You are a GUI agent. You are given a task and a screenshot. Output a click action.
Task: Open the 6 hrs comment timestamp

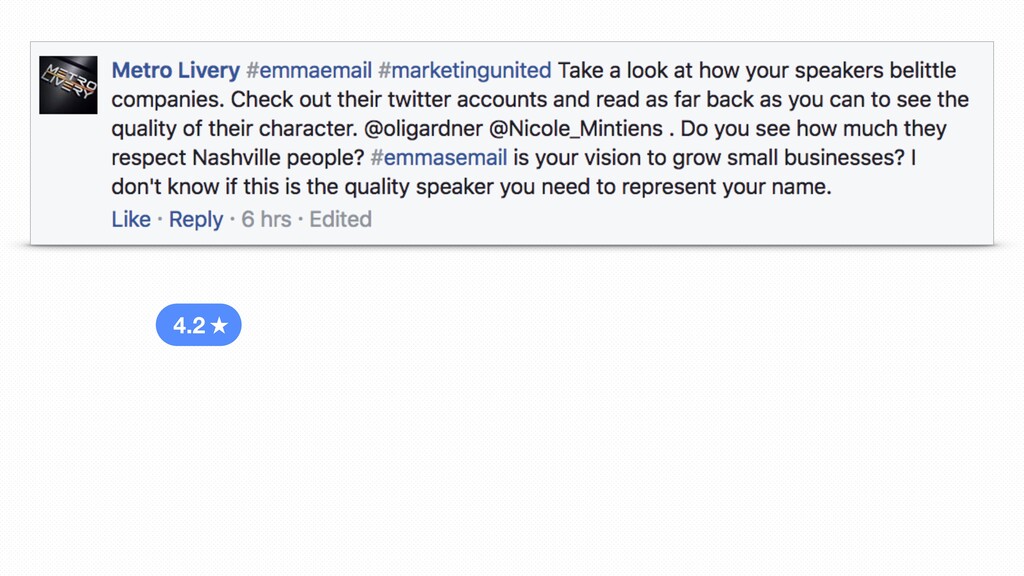pos(266,219)
